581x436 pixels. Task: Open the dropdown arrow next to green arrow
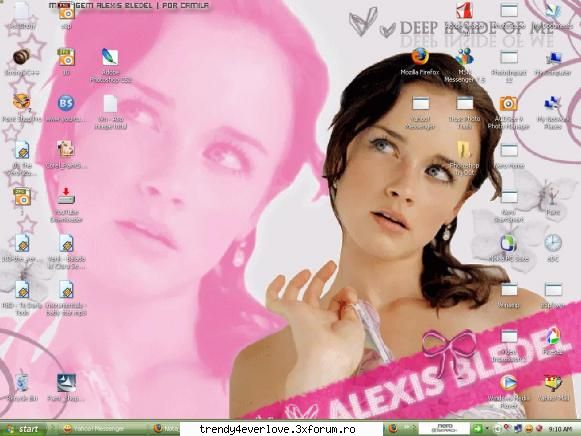(487, 429)
